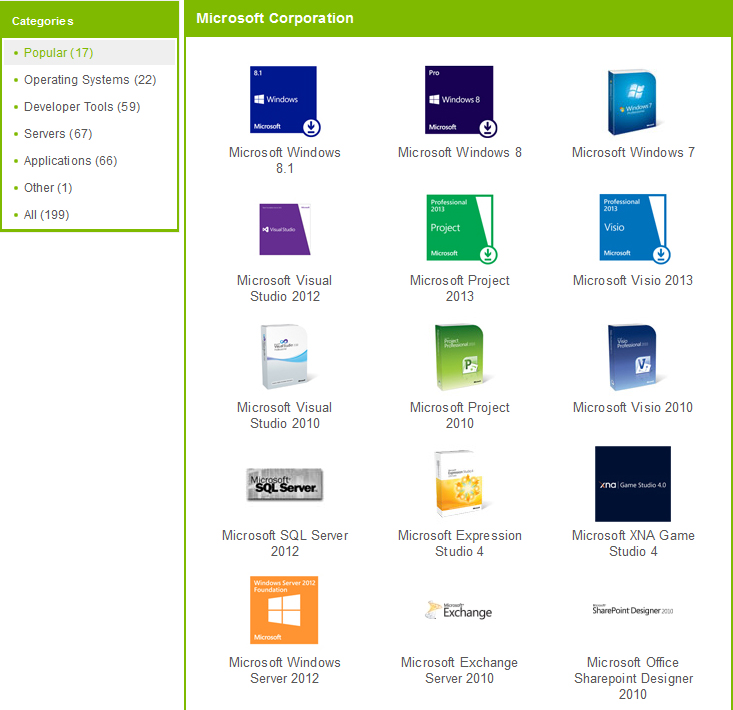Click the Microsoft Visual Studio 2010 text link

(x=284, y=415)
